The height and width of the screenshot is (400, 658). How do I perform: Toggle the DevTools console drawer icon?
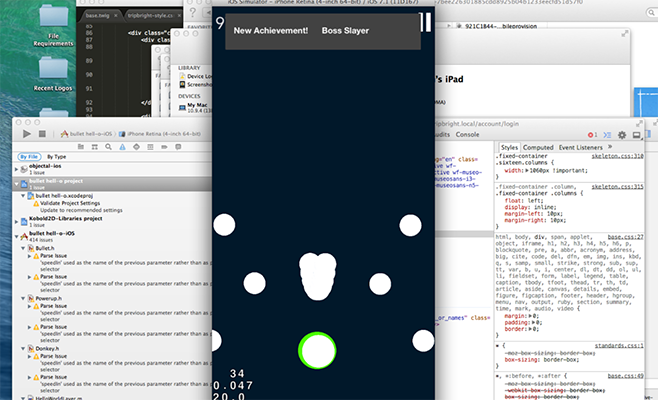pos(607,135)
